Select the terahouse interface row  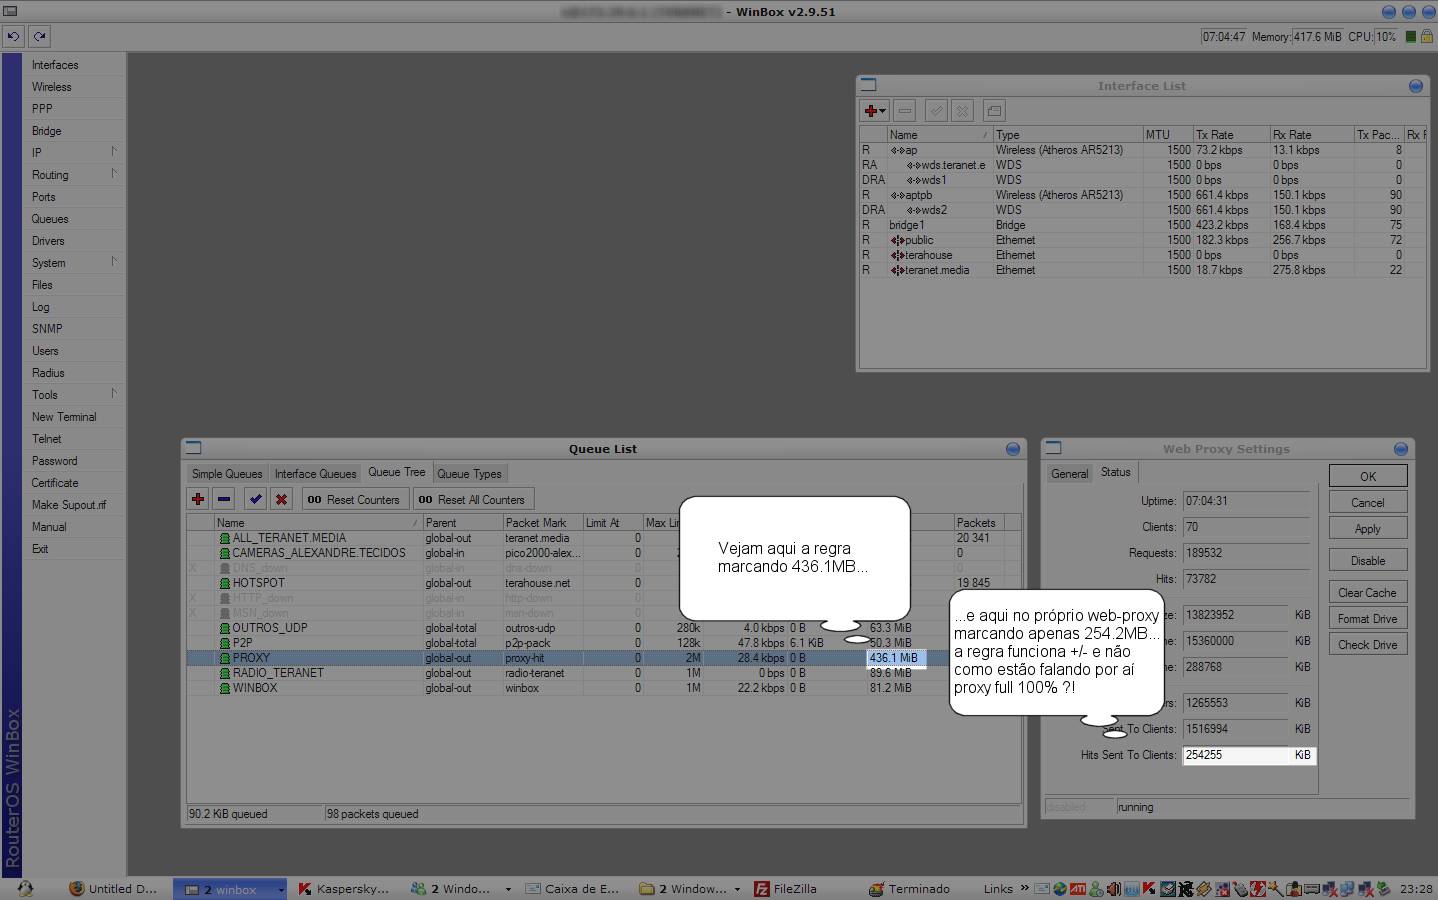click(x=1141, y=255)
